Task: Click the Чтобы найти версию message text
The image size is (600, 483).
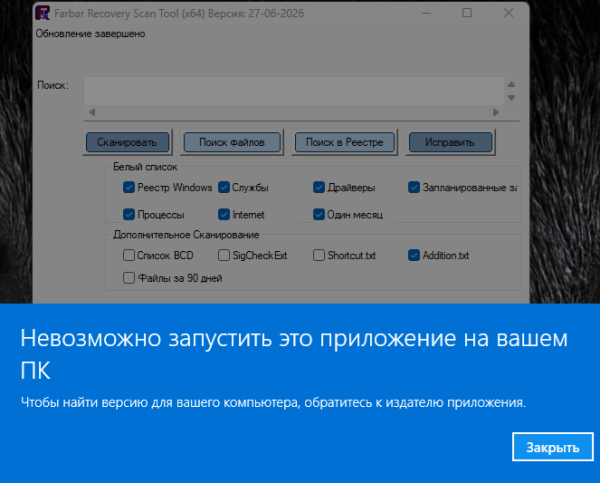Action: tap(273, 402)
